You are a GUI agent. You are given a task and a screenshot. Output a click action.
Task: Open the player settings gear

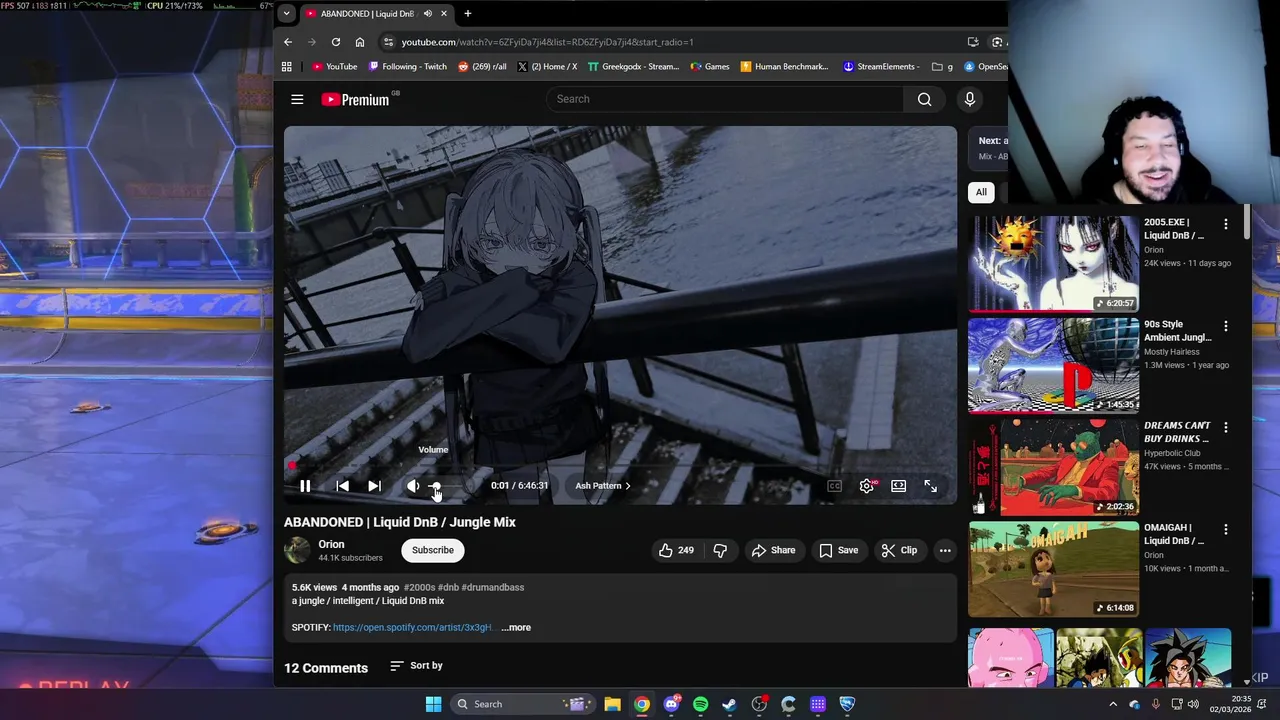tap(866, 486)
